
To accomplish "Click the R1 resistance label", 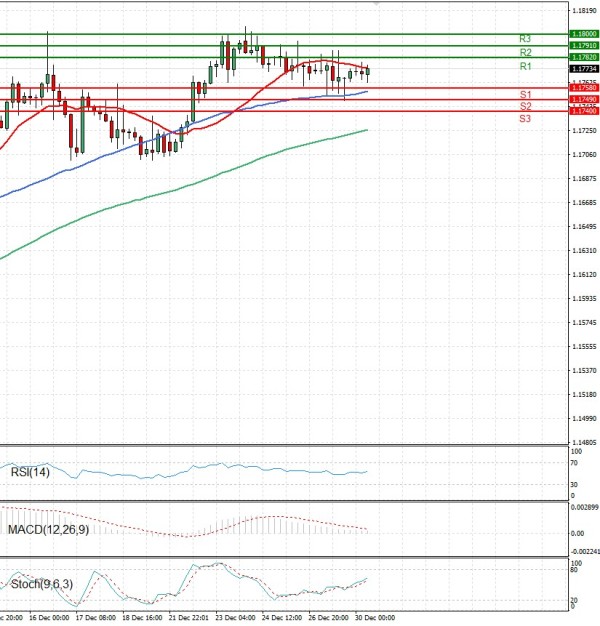I will [524, 66].
